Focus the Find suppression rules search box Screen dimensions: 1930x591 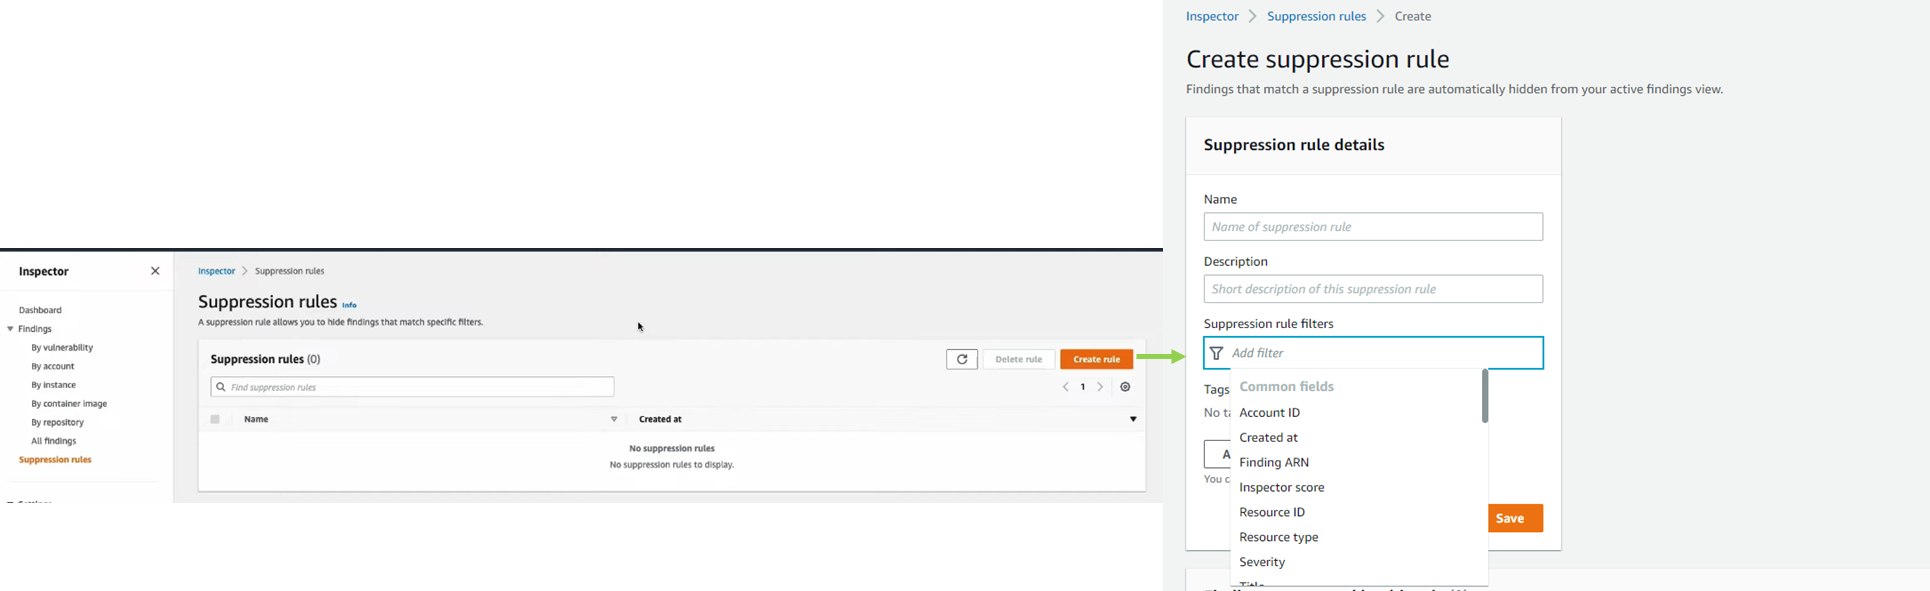(x=412, y=387)
